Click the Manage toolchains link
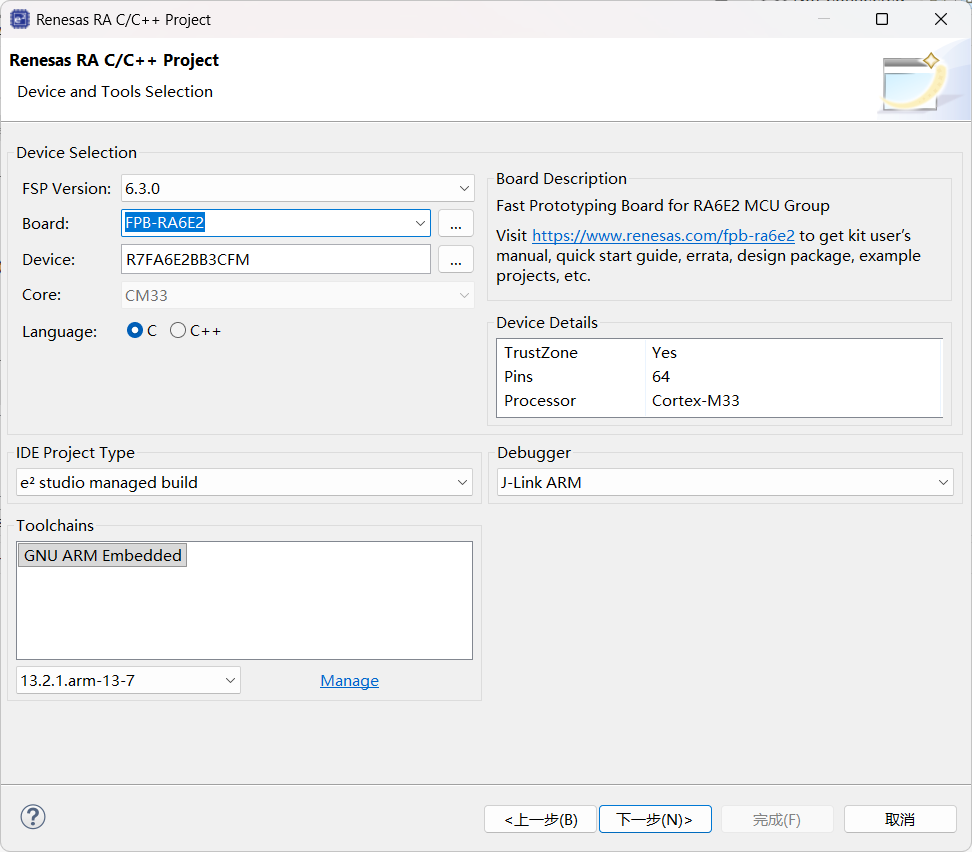Image resolution: width=972 pixels, height=852 pixels. point(349,680)
